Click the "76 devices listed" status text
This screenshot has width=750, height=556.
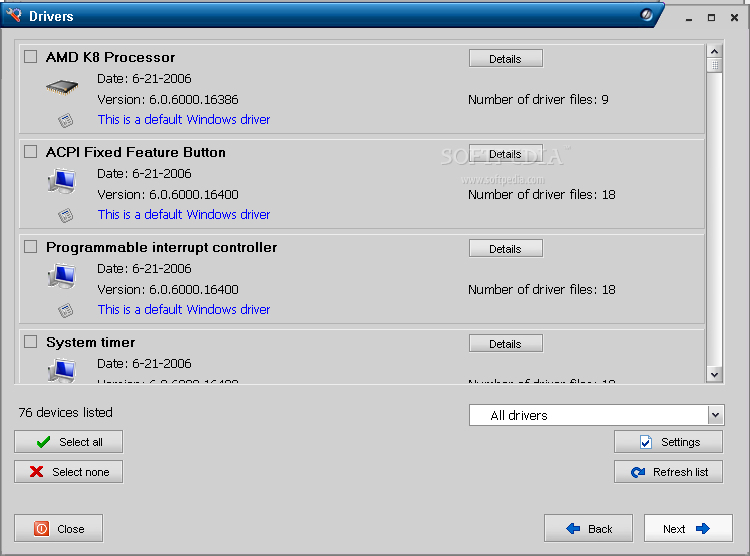pos(66,412)
